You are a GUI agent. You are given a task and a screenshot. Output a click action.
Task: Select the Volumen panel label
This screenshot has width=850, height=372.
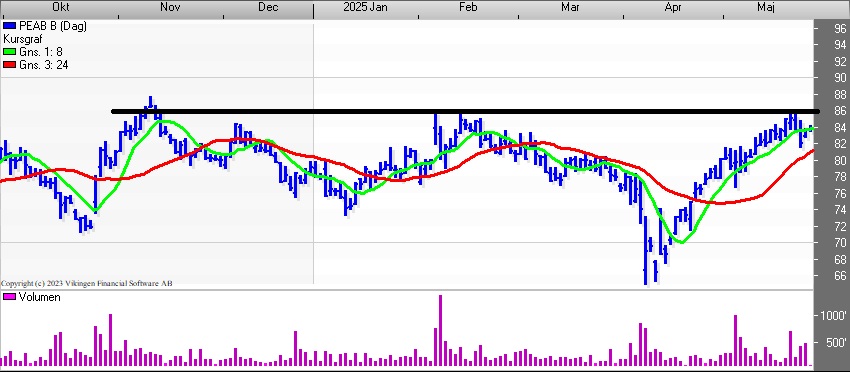(x=40, y=297)
